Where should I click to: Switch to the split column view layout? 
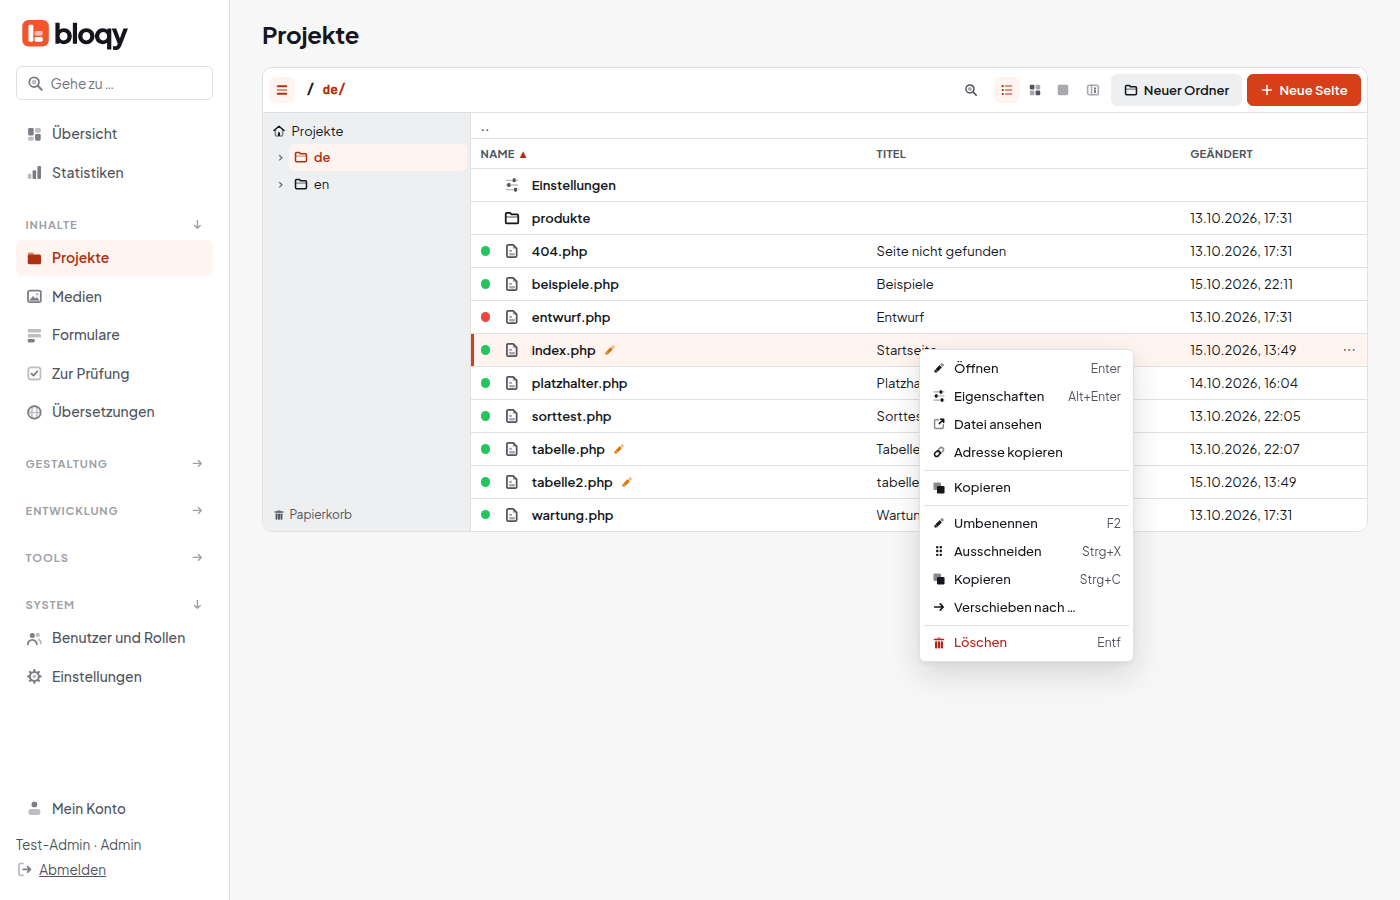[x=1093, y=90]
